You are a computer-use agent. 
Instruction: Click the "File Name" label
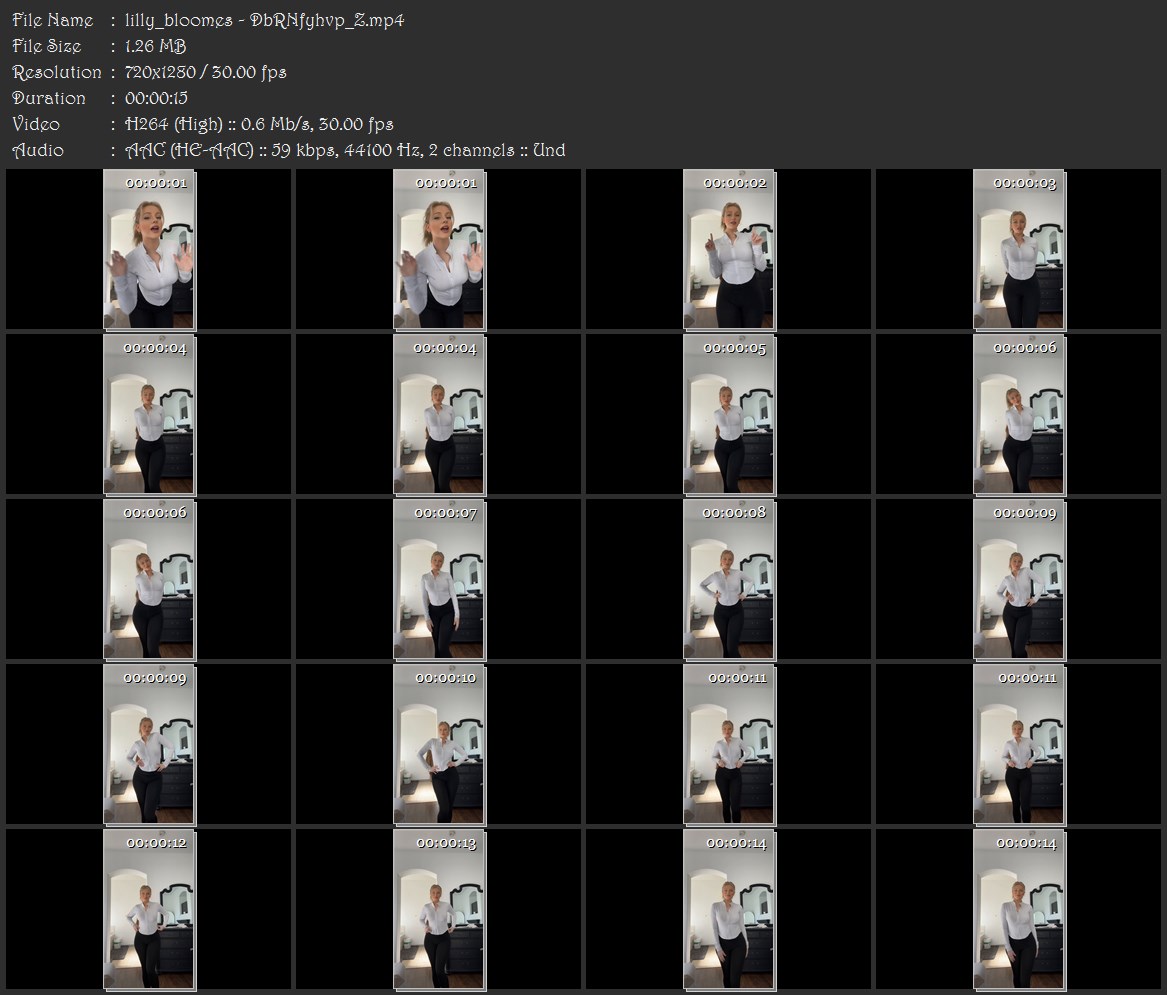(x=53, y=20)
